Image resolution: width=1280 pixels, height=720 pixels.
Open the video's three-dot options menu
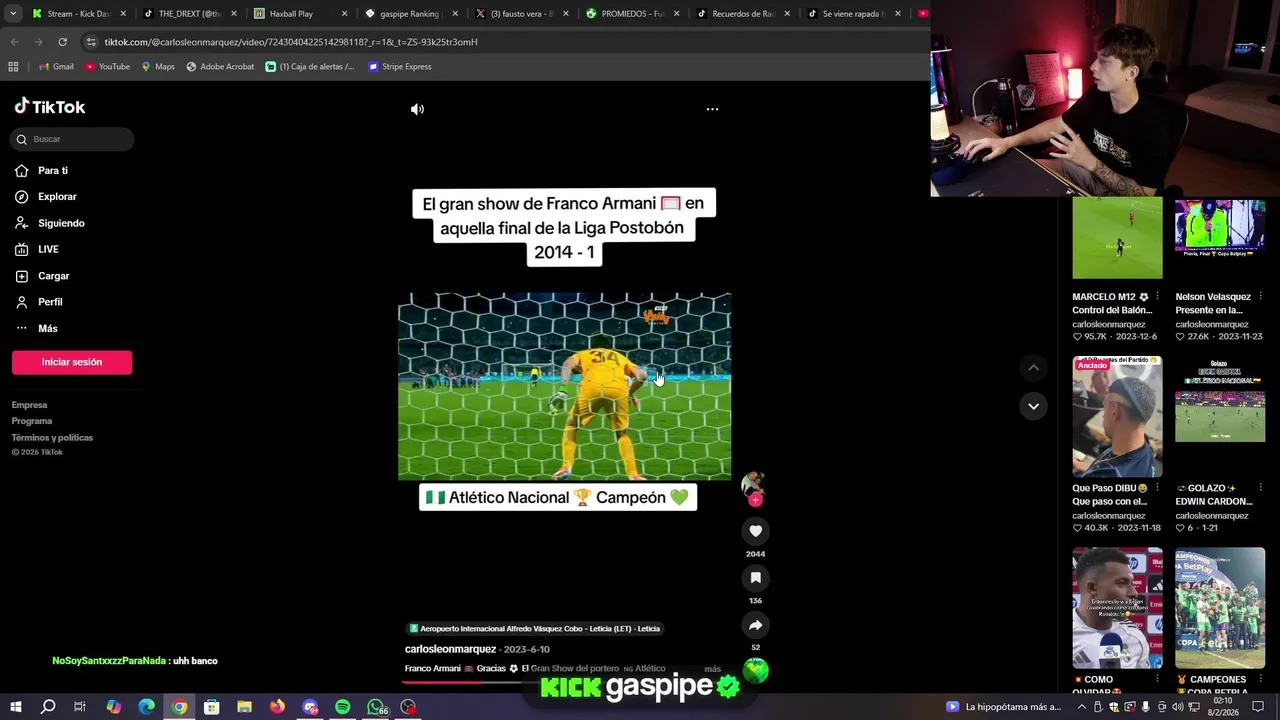712,109
